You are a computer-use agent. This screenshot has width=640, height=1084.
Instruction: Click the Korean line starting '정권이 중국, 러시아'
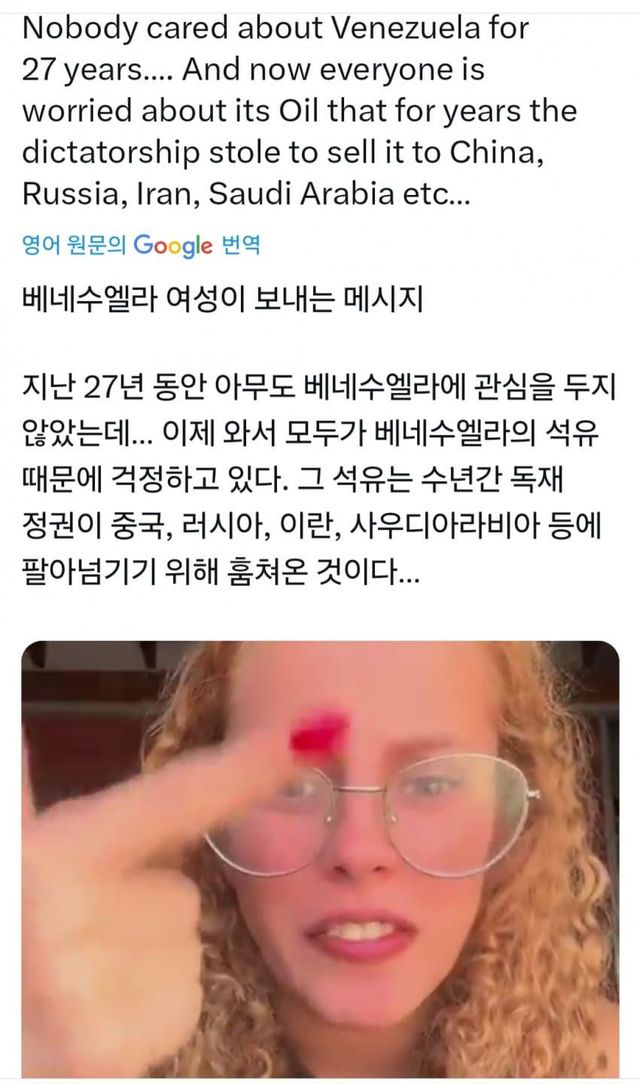[312, 525]
